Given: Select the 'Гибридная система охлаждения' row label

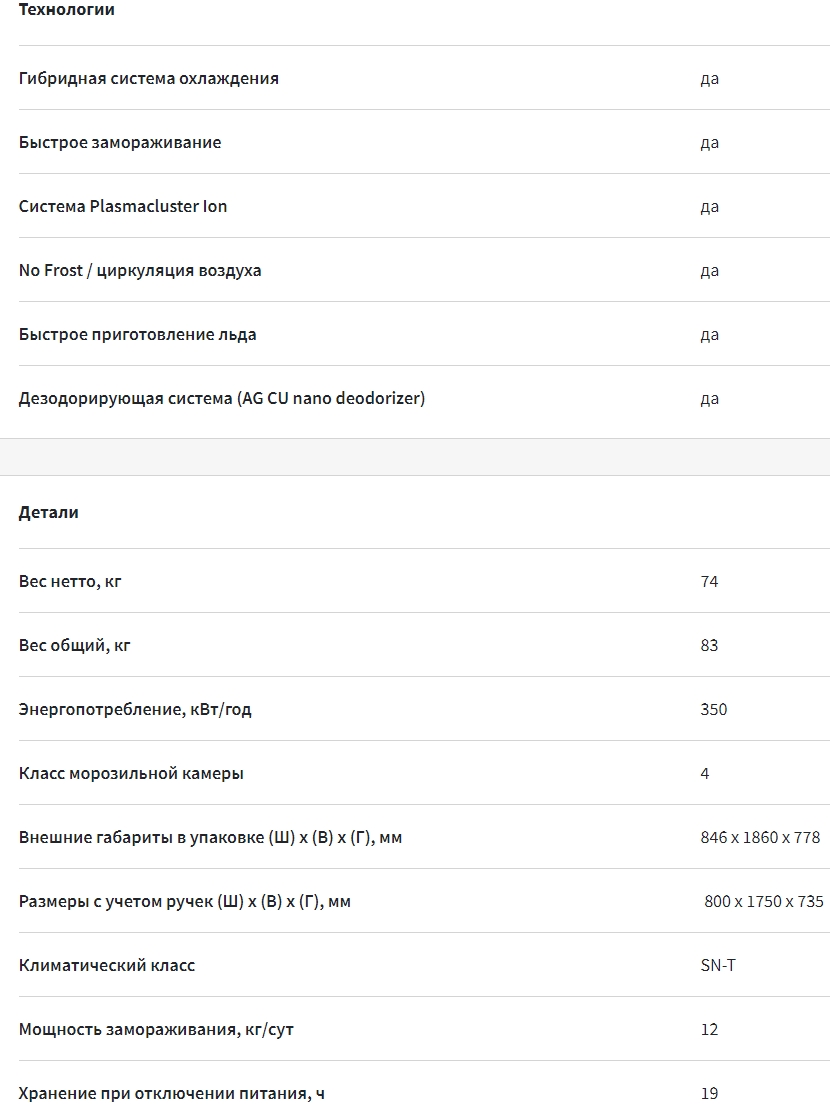Looking at the screenshot, I should (x=149, y=78).
